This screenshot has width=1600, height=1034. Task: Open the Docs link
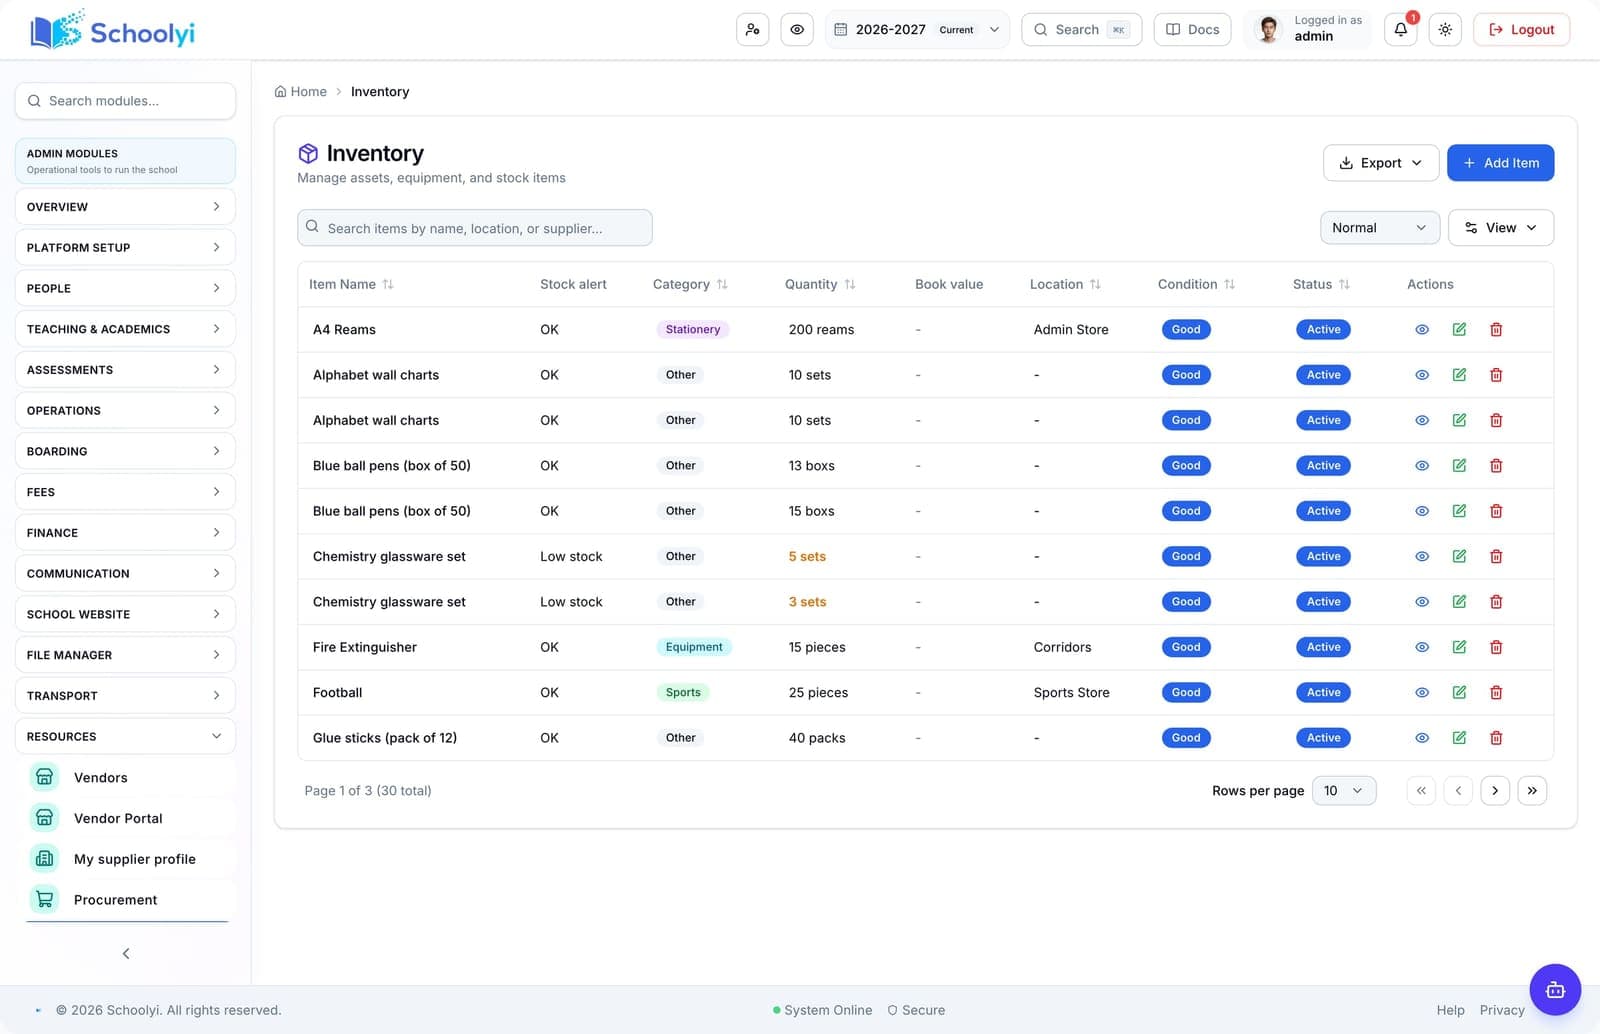1192,30
